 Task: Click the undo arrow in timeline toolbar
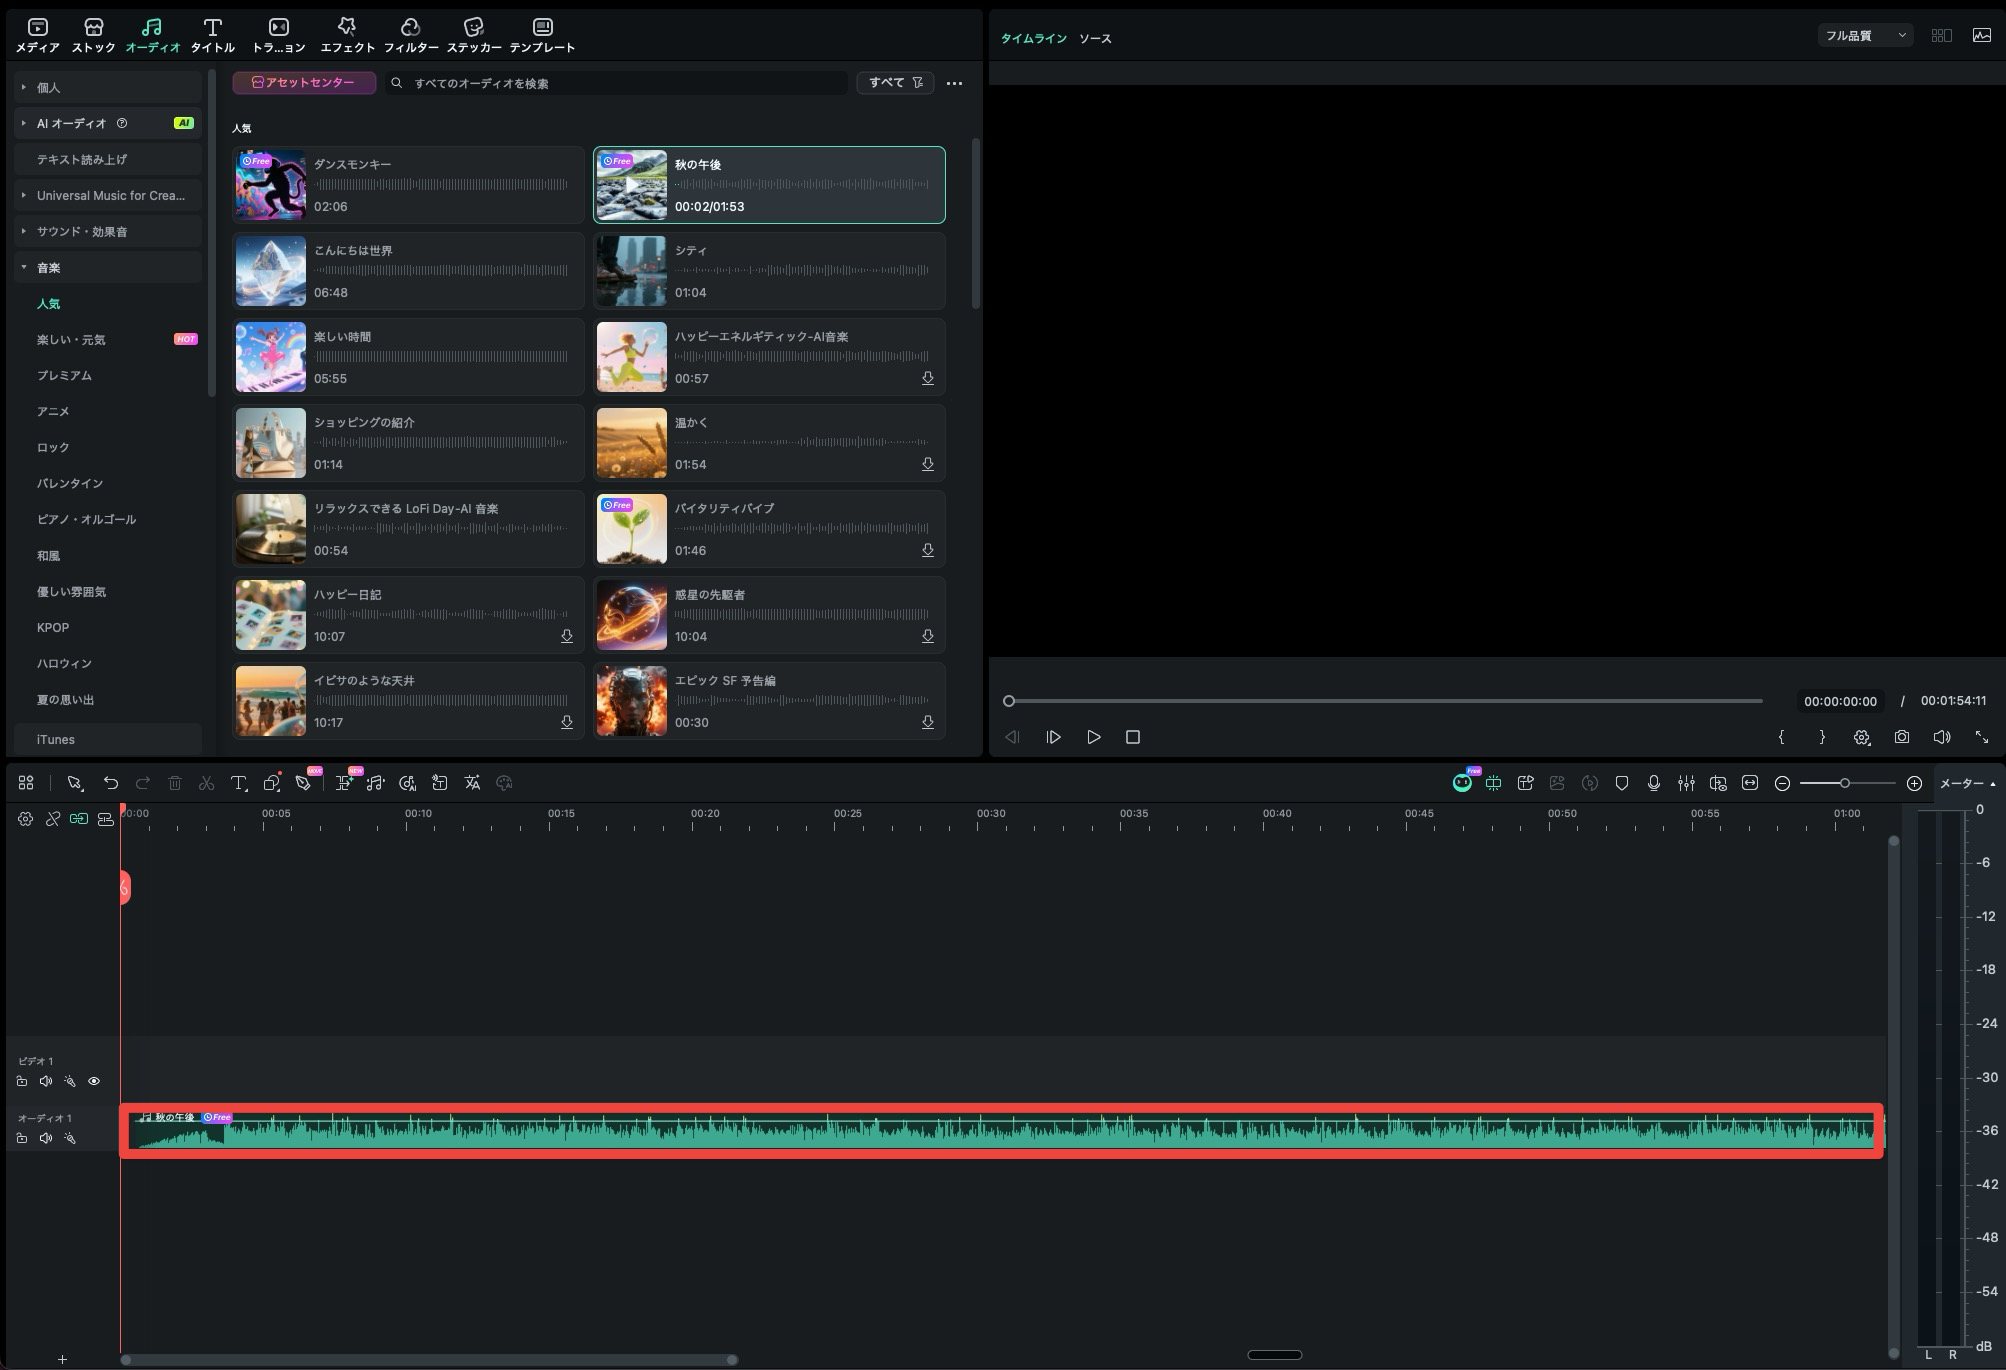(111, 783)
